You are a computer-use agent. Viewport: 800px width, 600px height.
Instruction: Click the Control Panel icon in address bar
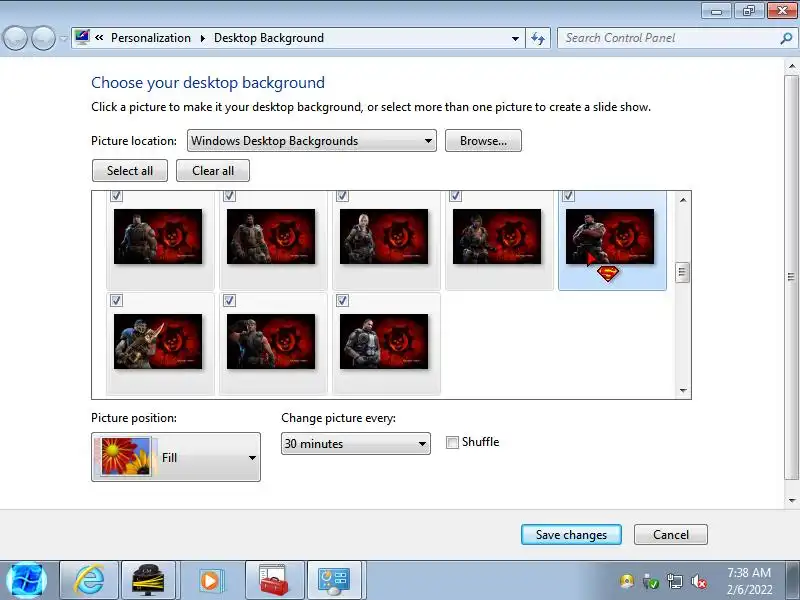pos(82,37)
